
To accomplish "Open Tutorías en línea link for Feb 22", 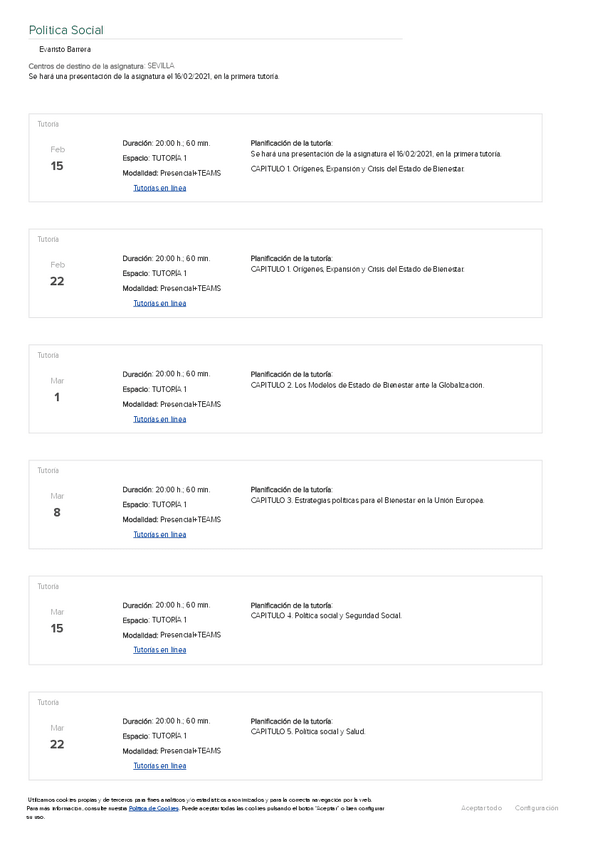I will tap(160, 303).
